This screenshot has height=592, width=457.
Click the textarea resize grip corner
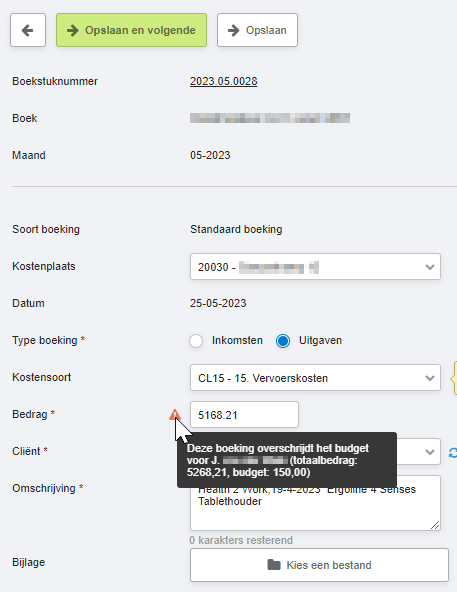(x=435, y=525)
